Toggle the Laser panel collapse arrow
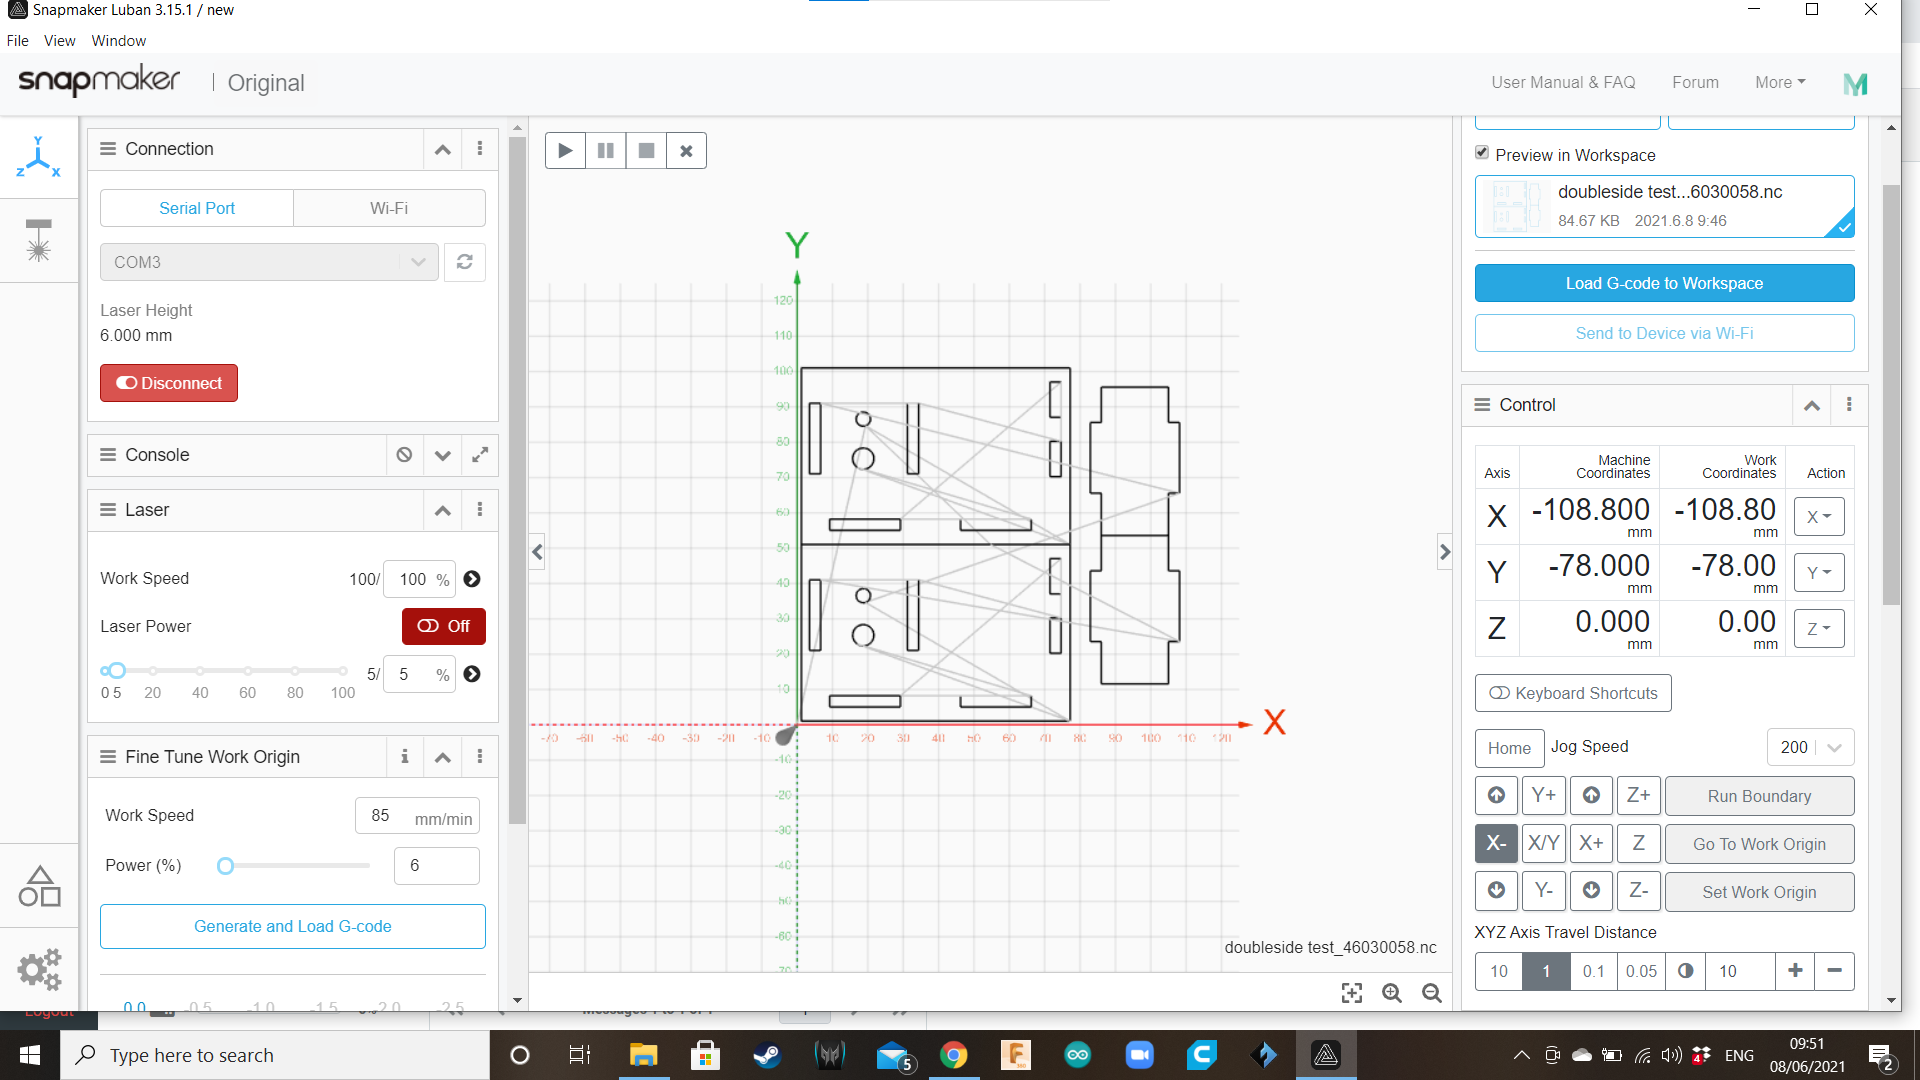This screenshot has height=1080, width=1920. (443, 510)
